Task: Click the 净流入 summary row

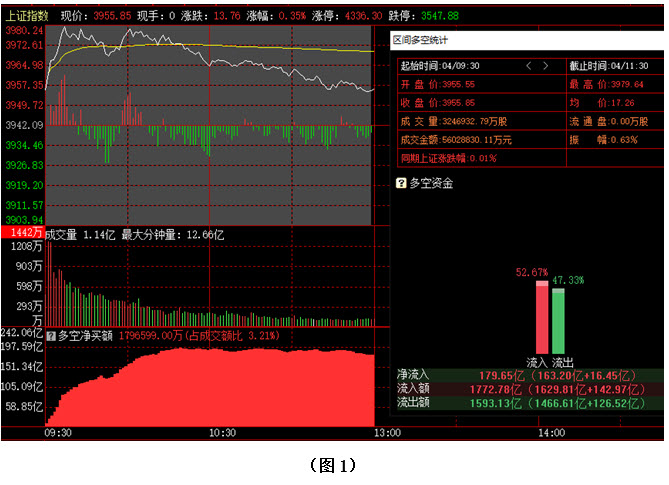Action: click(529, 375)
